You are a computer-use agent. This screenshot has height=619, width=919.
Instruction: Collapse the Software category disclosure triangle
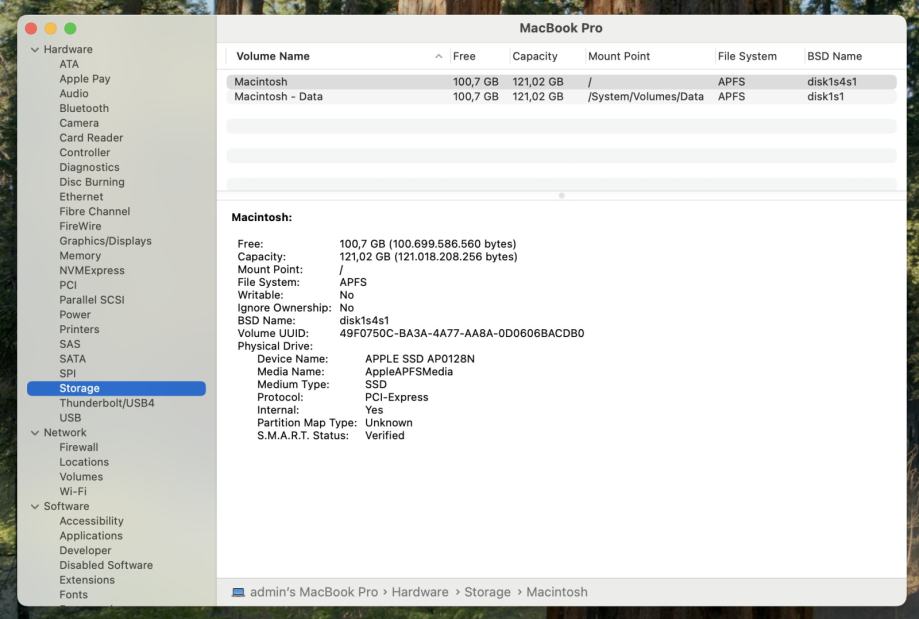coord(35,507)
